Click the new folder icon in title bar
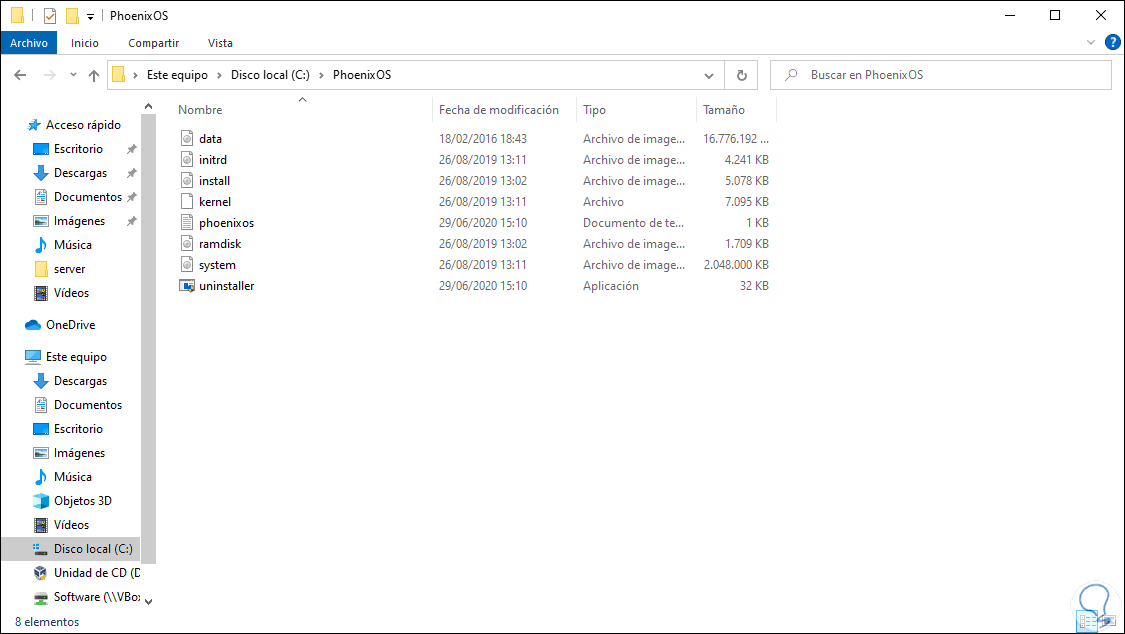Viewport: 1125px width, 634px height. click(72, 16)
